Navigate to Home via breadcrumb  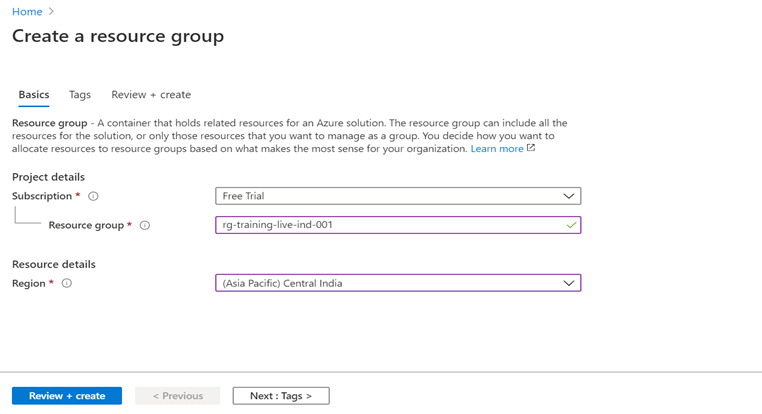[x=27, y=12]
